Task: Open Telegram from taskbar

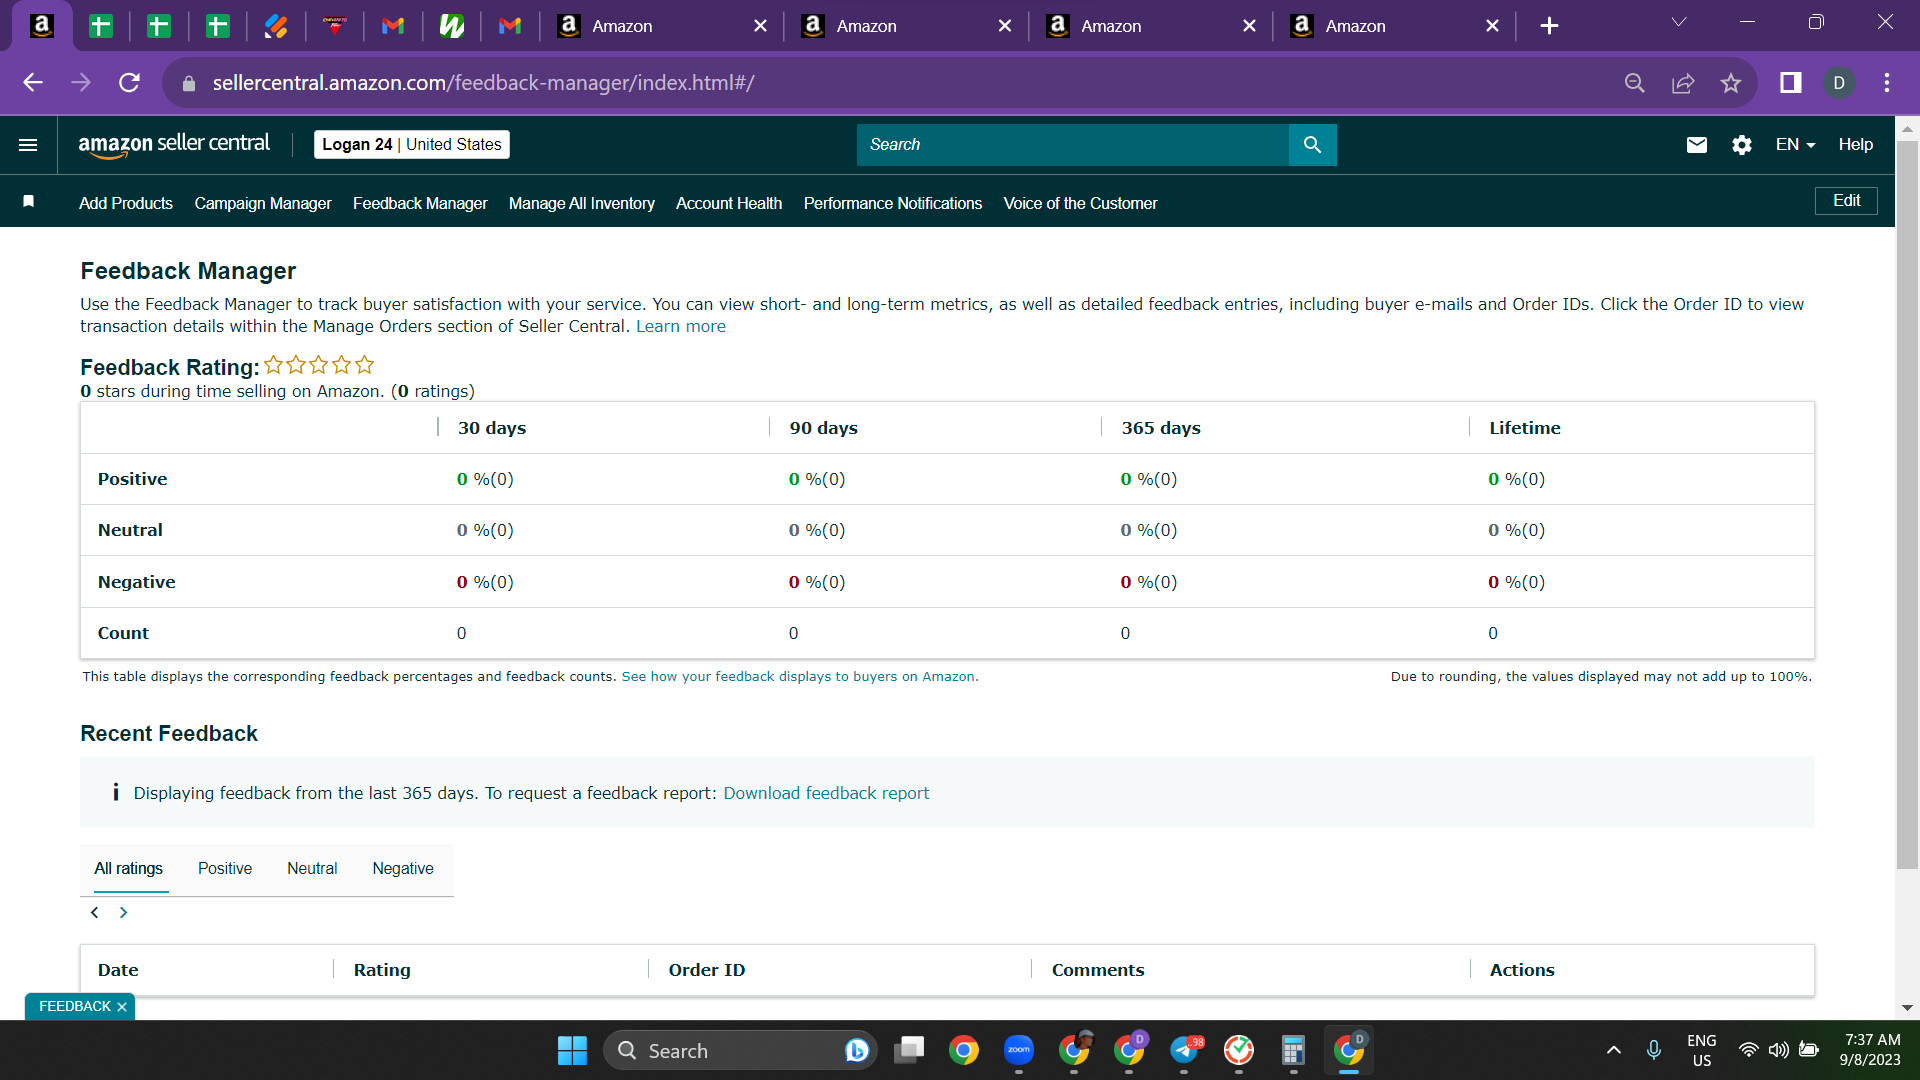Action: 1185,1050
